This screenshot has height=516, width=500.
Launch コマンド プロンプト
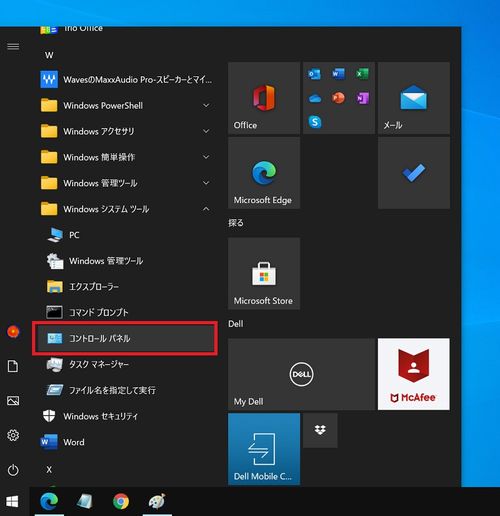126,313
